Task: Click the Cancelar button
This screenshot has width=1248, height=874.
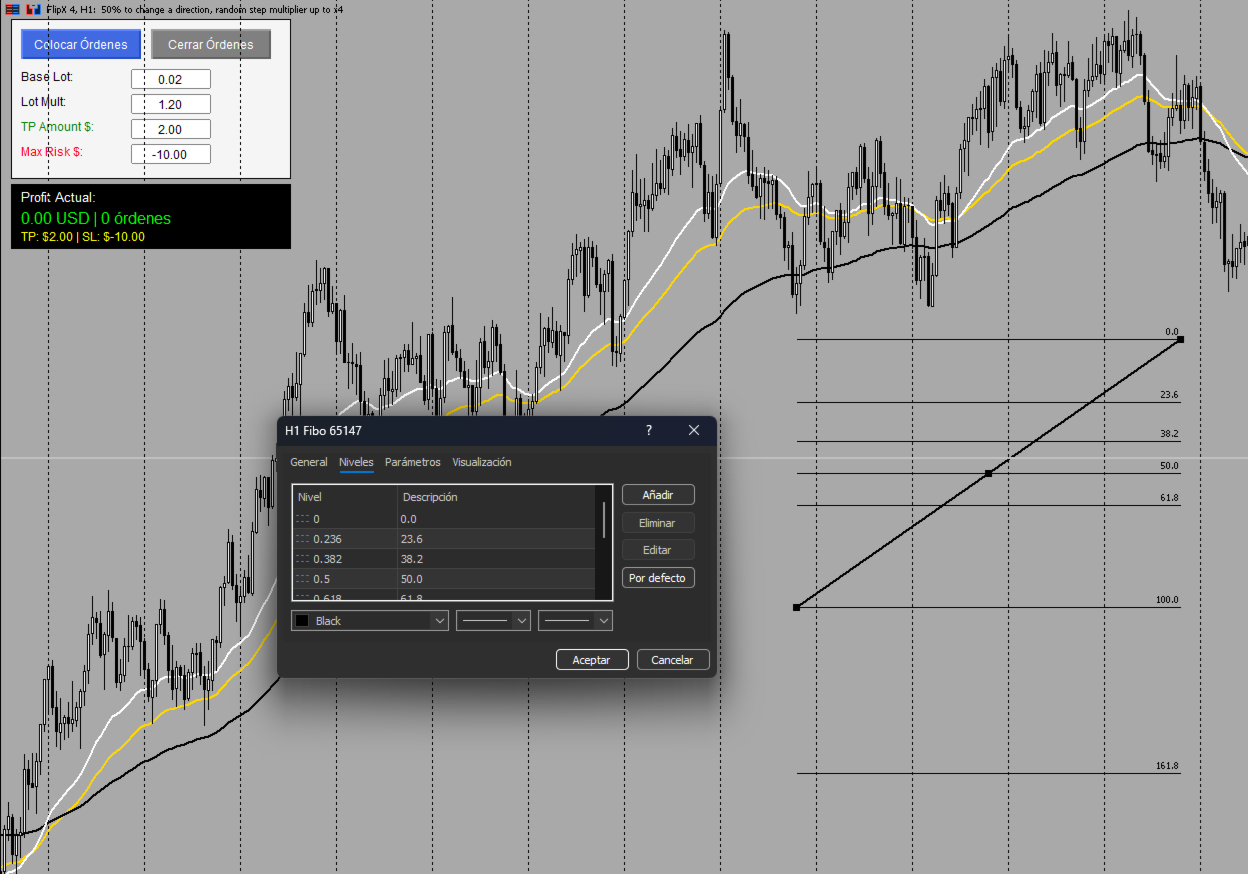Action: 672,660
